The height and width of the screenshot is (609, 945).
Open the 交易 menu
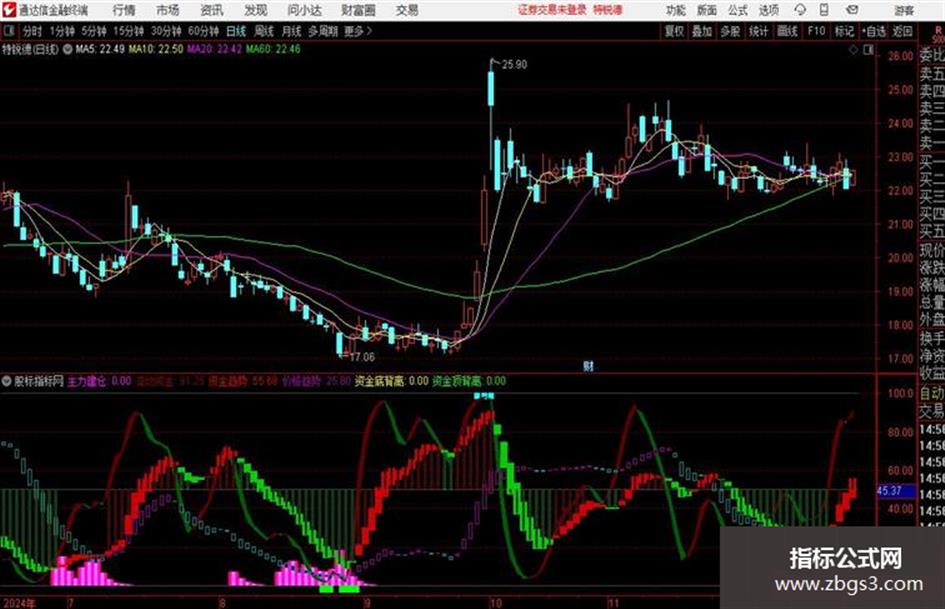pyautogui.click(x=407, y=10)
